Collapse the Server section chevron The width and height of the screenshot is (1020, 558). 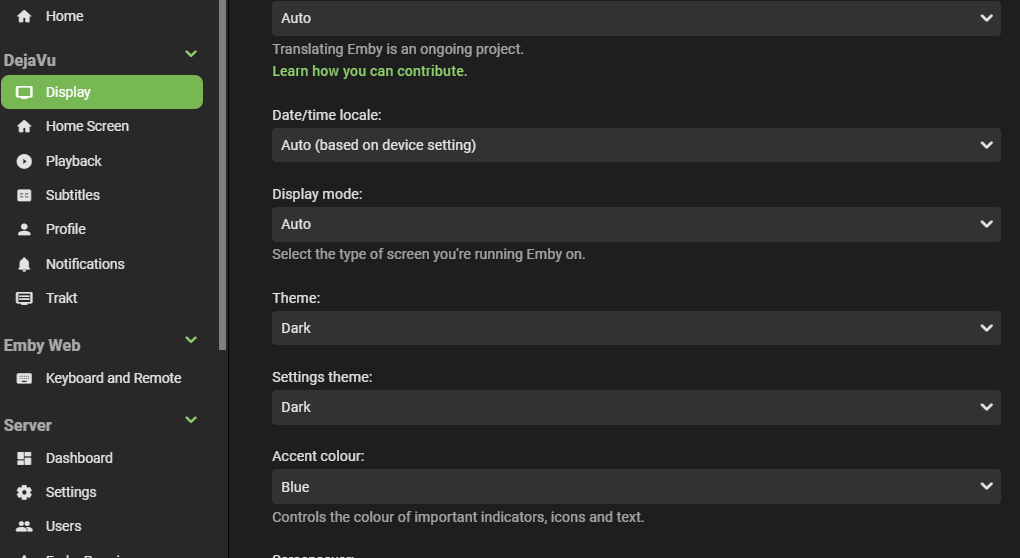click(191, 420)
